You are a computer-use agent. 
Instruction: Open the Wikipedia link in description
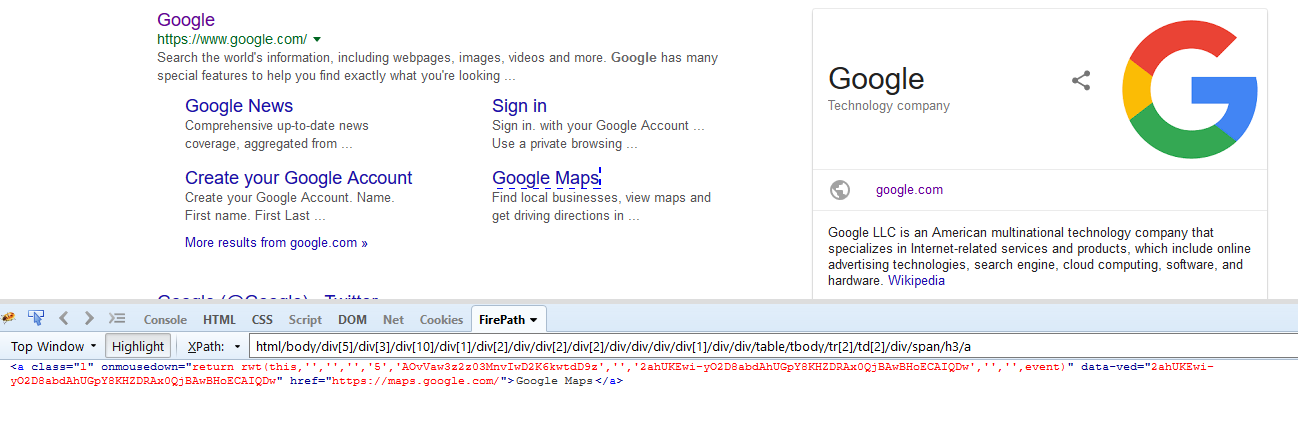[916, 281]
